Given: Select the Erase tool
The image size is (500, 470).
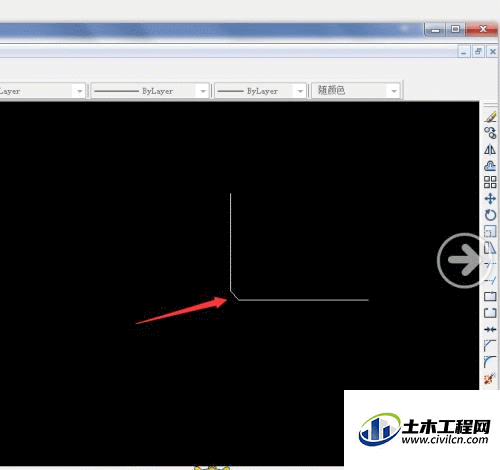Looking at the screenshot, I should 490,117.
